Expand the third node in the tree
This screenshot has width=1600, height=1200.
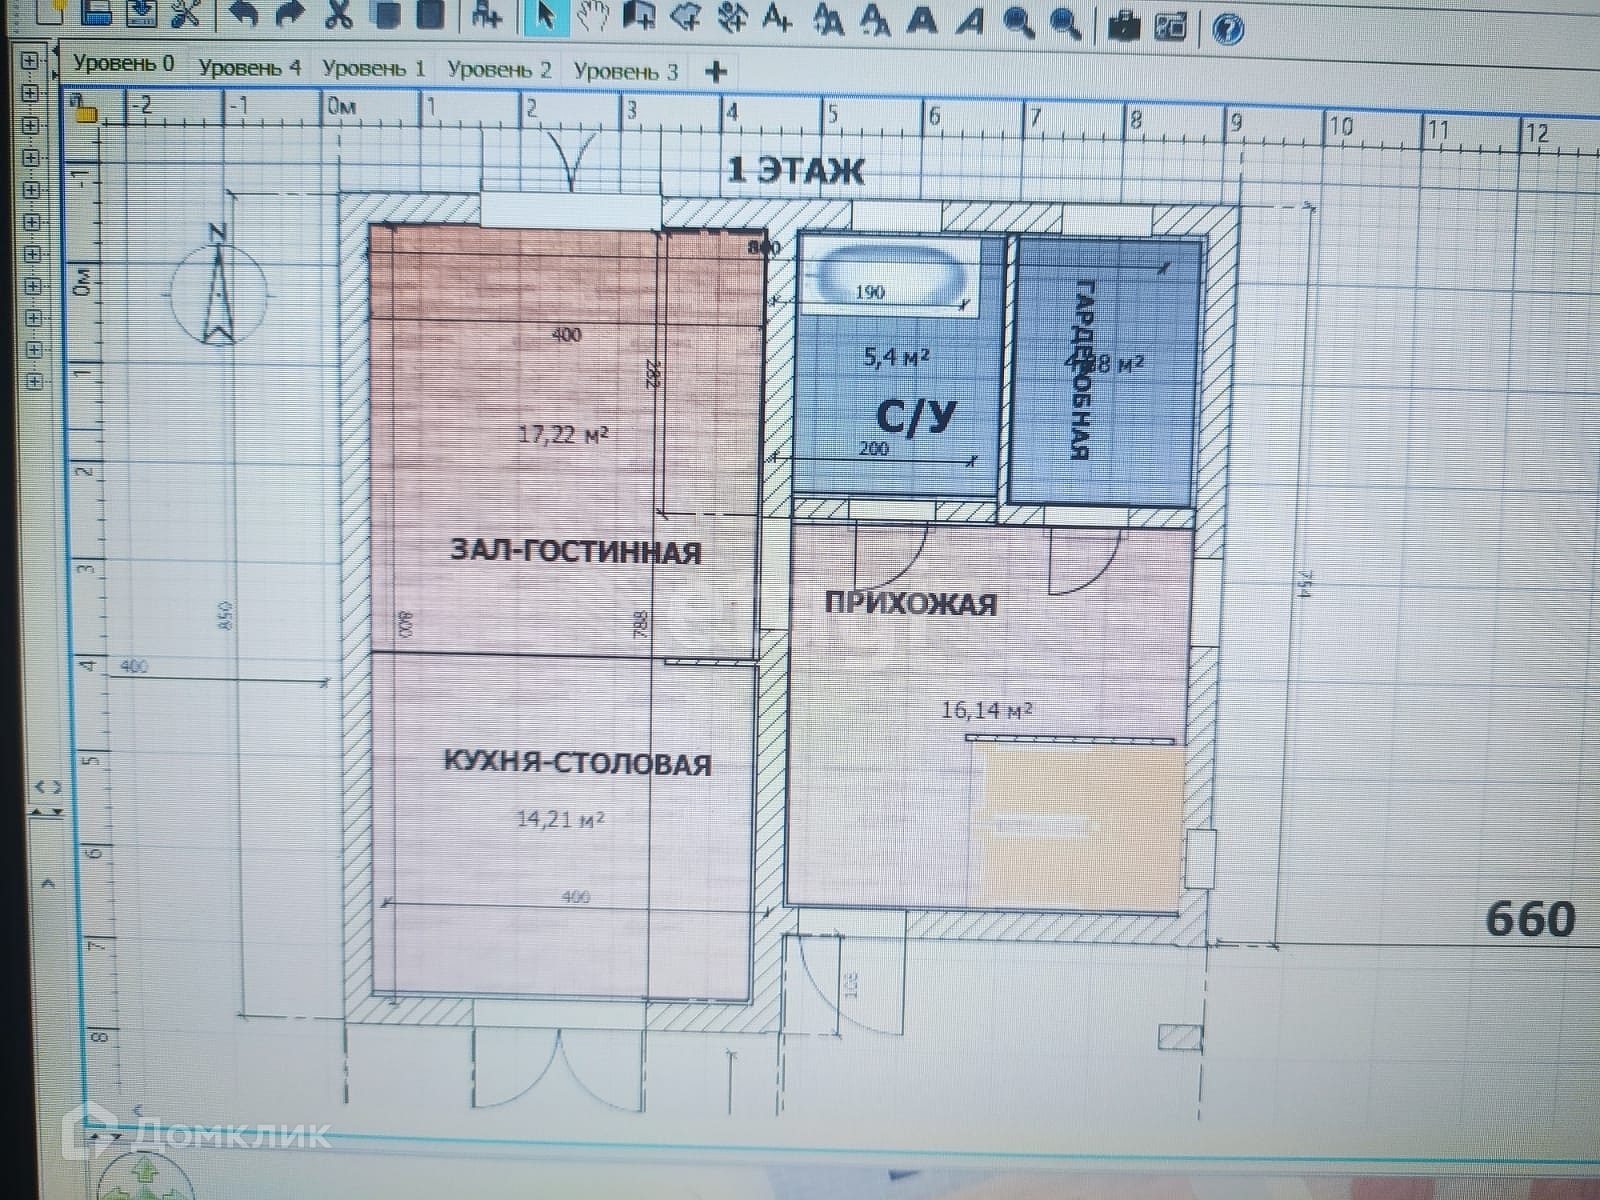pyautogui.click(x=31, y=125)
